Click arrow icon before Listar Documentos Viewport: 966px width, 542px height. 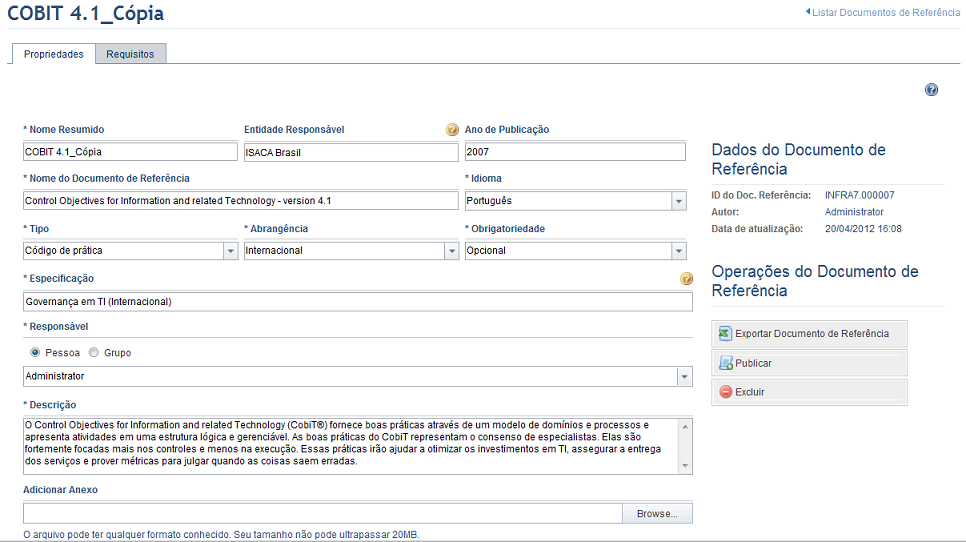point(808,12)
